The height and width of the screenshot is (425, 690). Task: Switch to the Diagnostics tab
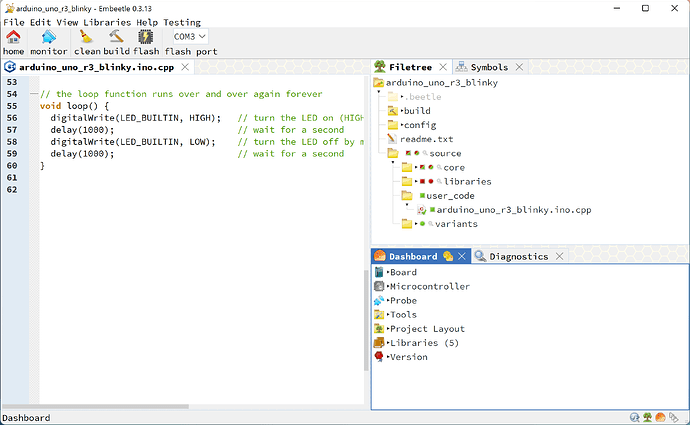[518, 256]
